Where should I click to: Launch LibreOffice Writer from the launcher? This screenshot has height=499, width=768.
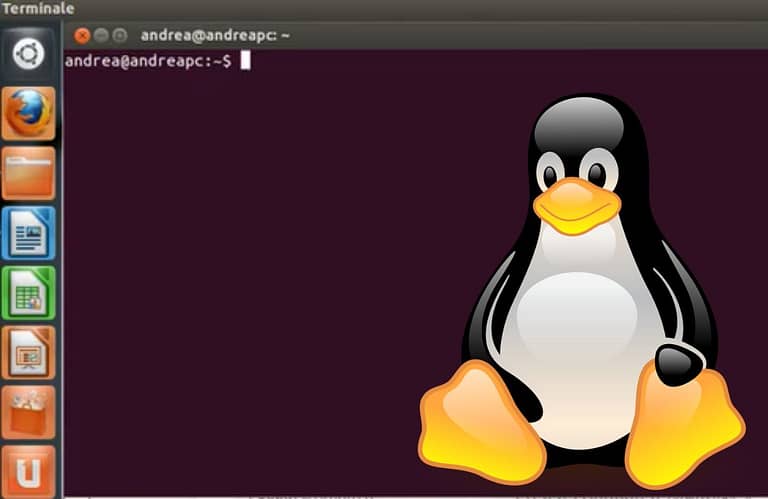coord(28,233)
